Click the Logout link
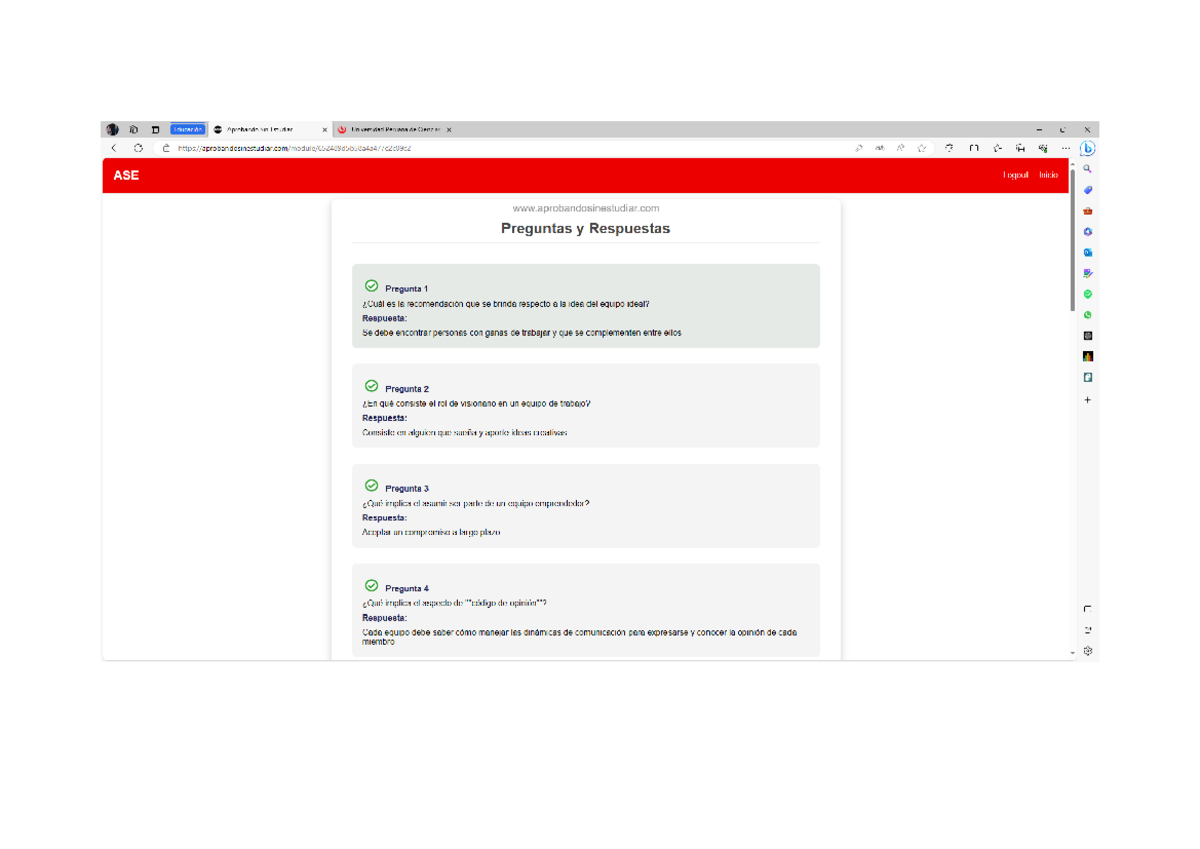 pyautogui.click(x=1014, y=175)
